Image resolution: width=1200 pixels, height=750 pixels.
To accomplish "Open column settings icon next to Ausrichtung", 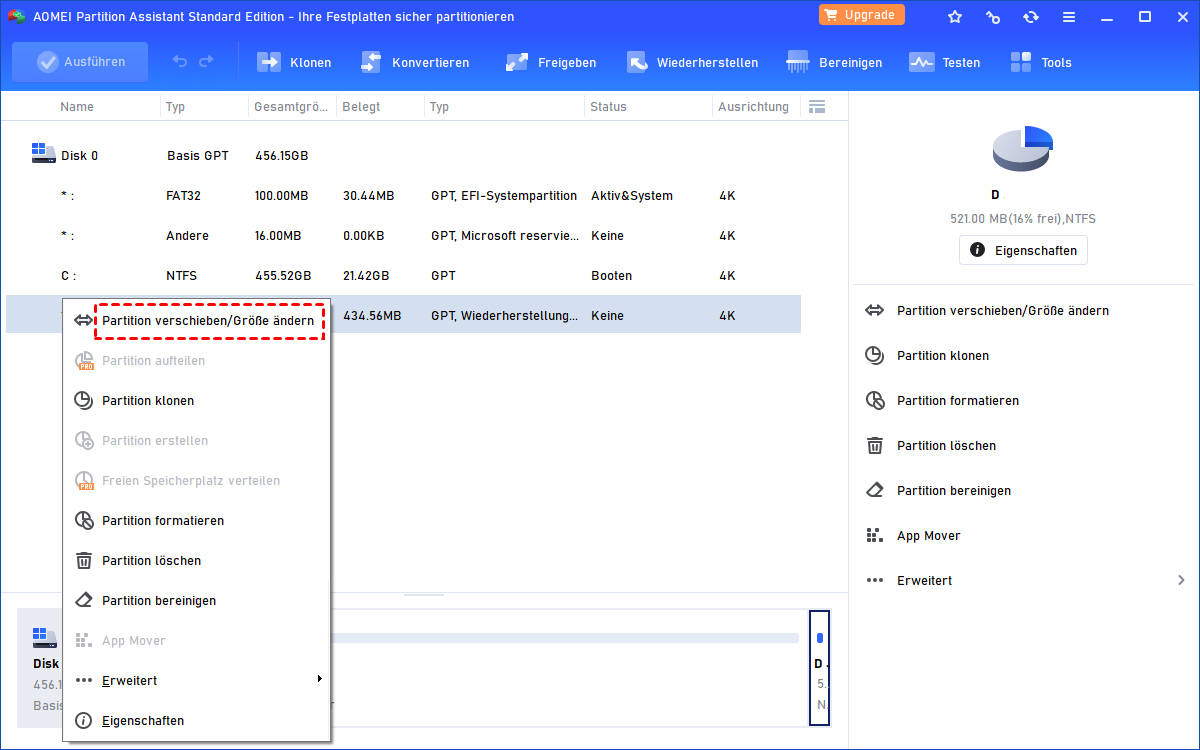I will pos(817,106).
